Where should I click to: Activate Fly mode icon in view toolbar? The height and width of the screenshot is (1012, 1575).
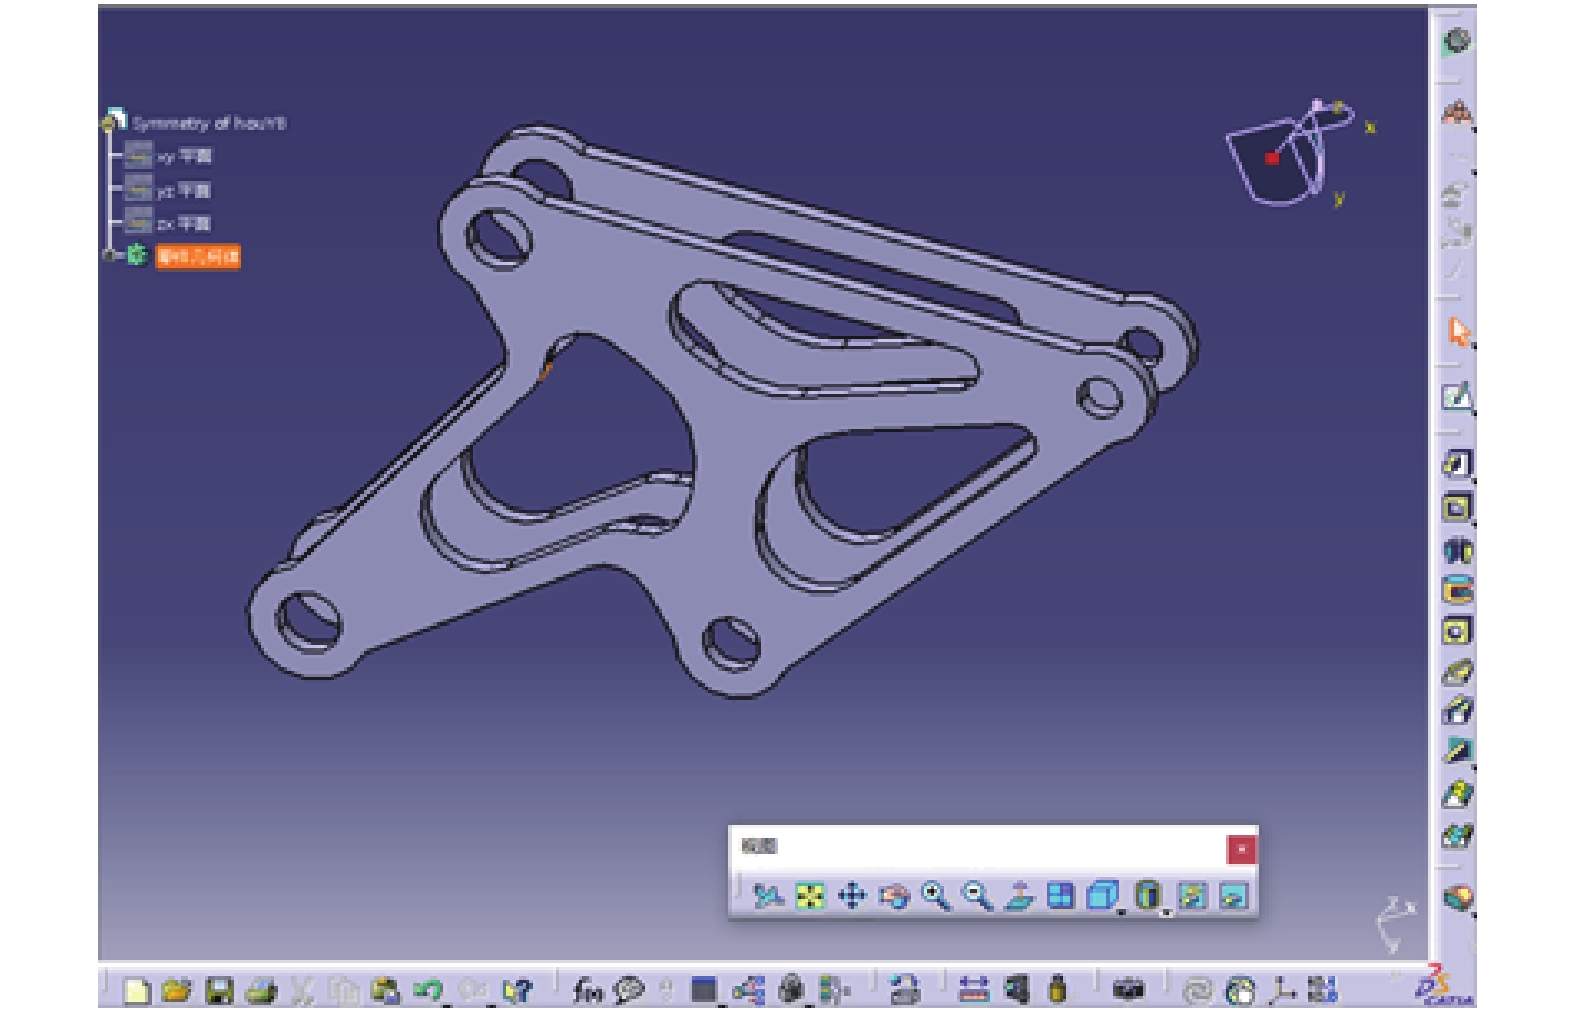pyautogui.click(x=767, y=895)
